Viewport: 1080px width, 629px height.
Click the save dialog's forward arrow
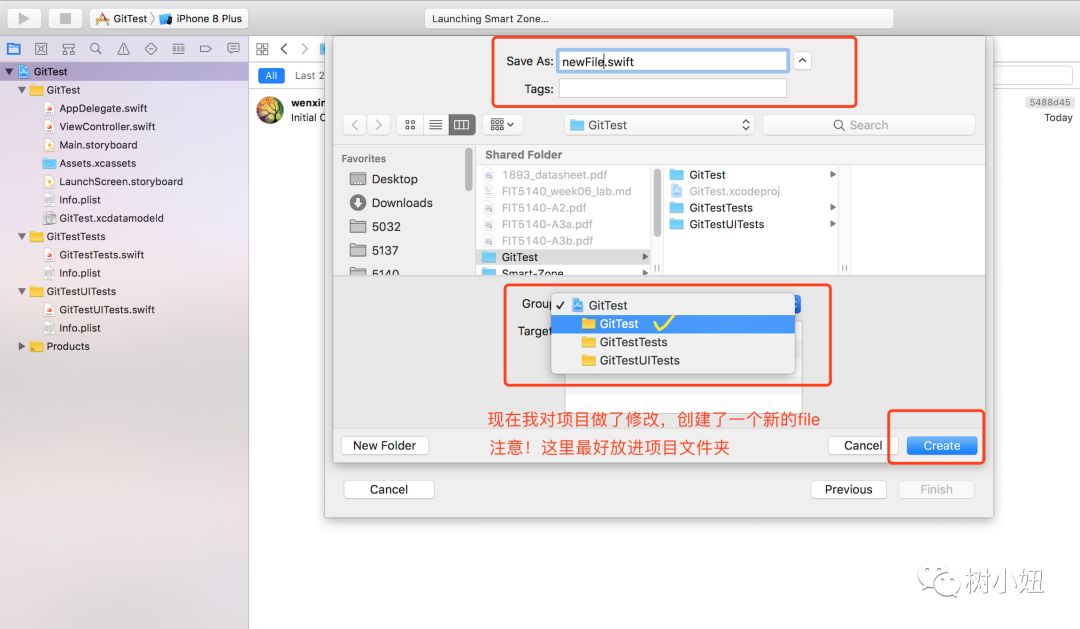pos(378,125)
